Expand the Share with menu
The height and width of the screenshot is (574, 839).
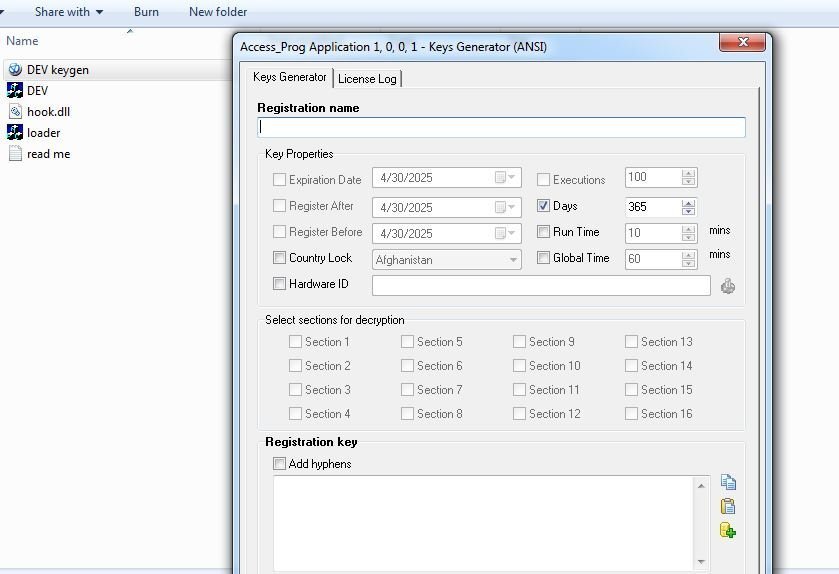point(69,12)
